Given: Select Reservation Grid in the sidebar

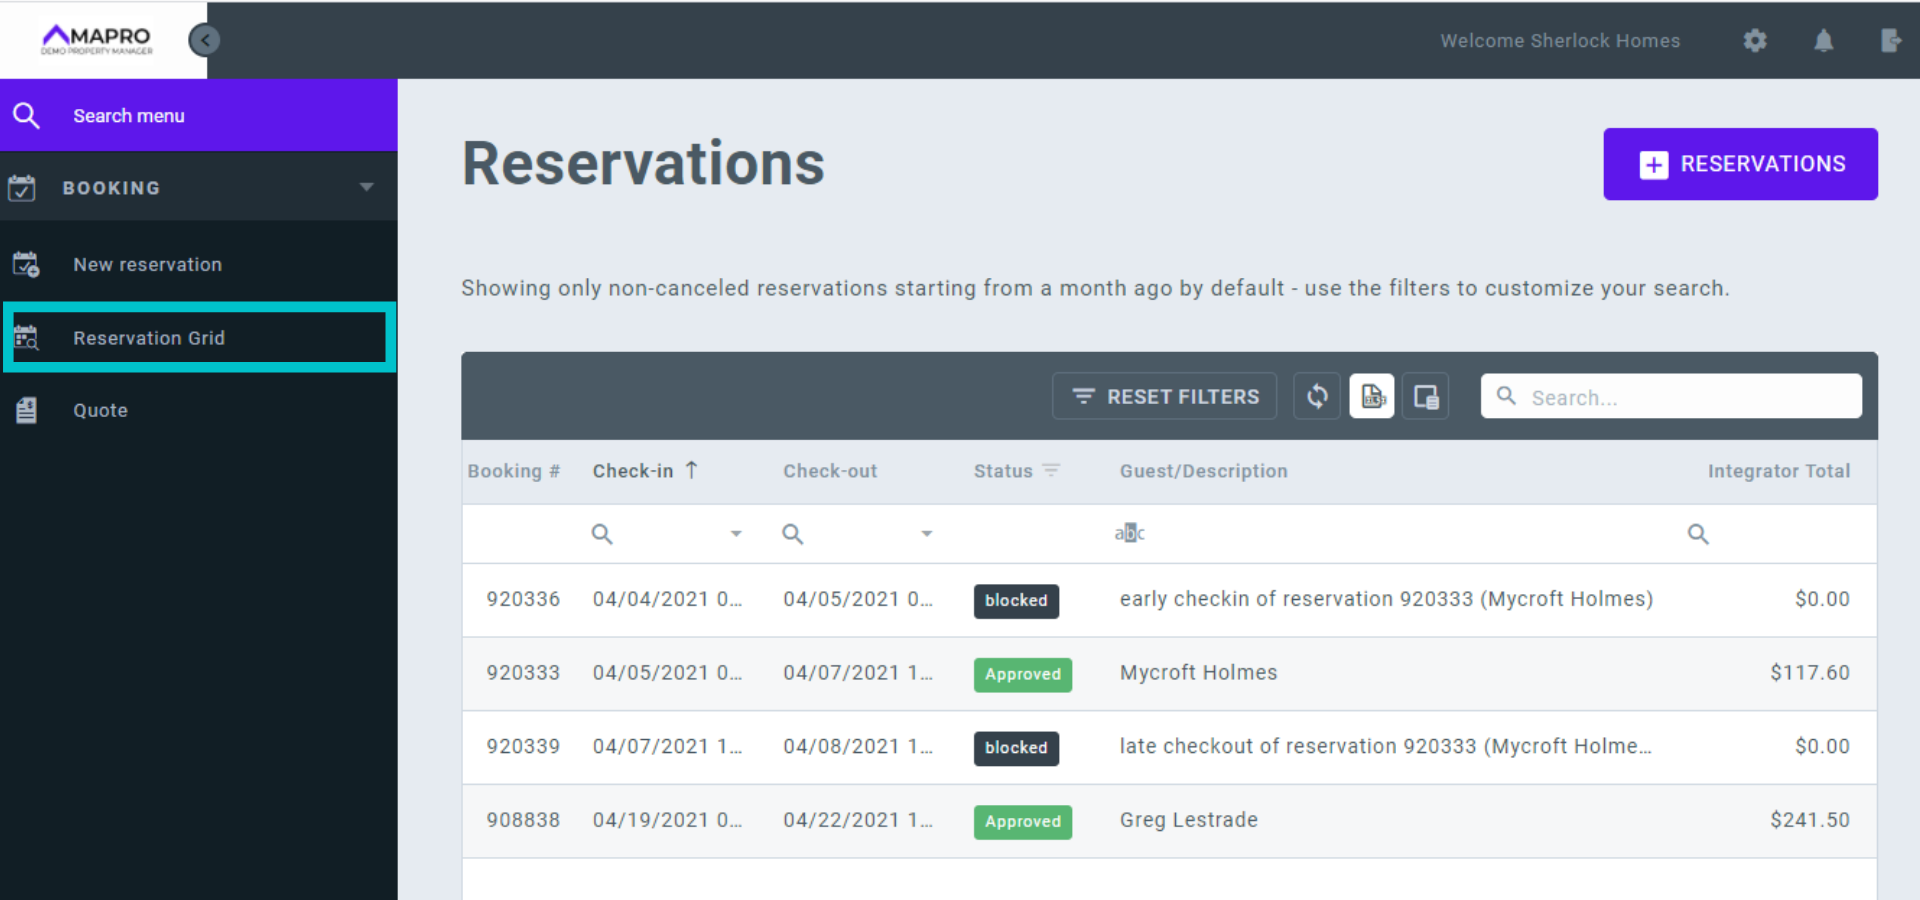Looking at the screenshot, I should (x=149, y=338).
